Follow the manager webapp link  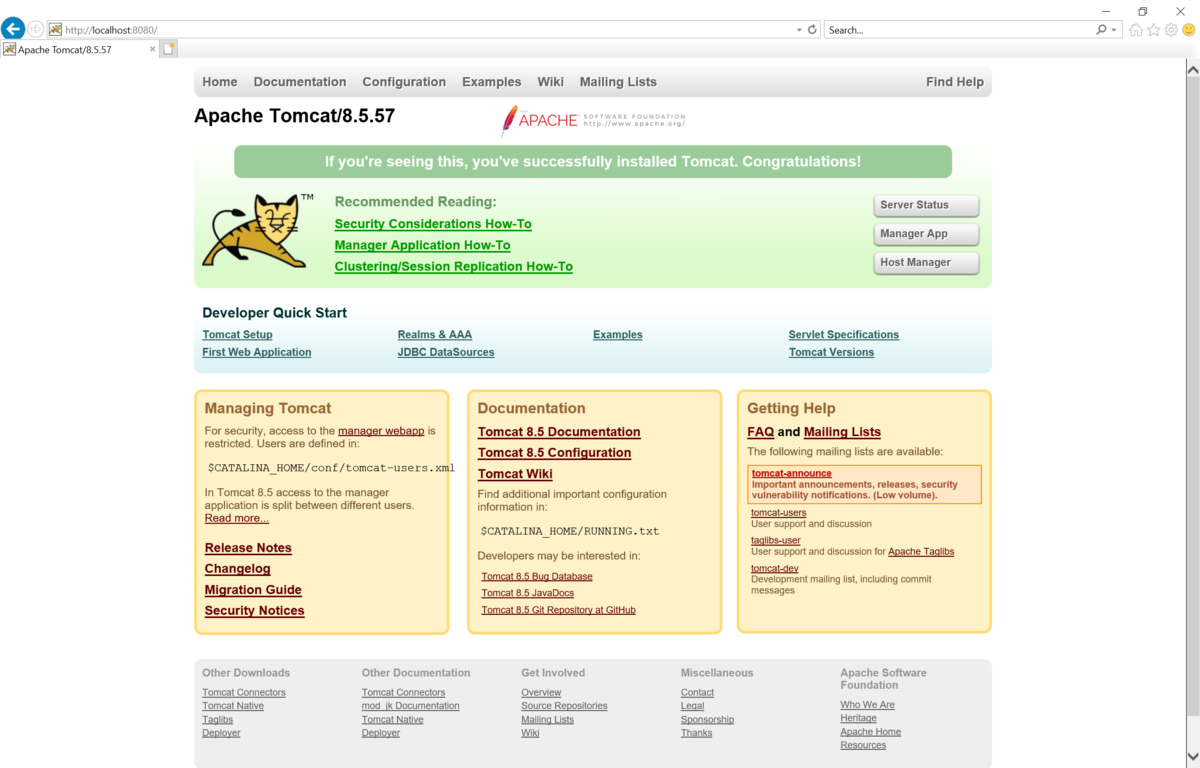[x=382, y=431]
